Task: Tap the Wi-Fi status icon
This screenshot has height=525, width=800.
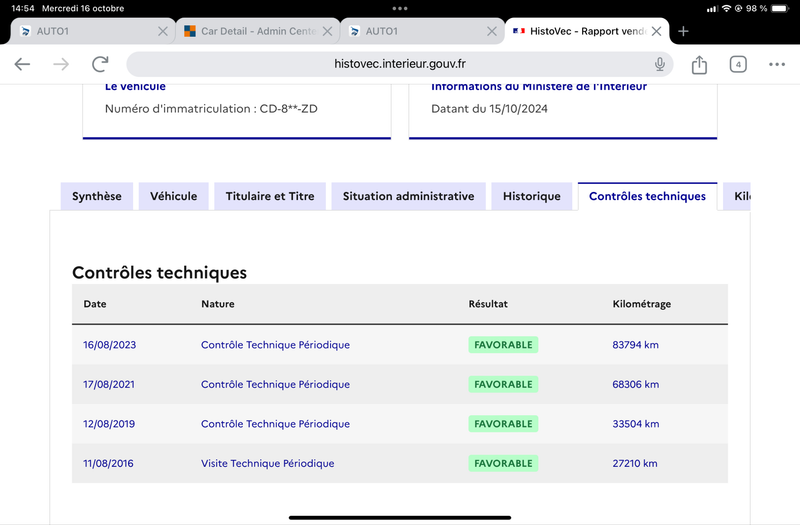Action: click(726, 9)
